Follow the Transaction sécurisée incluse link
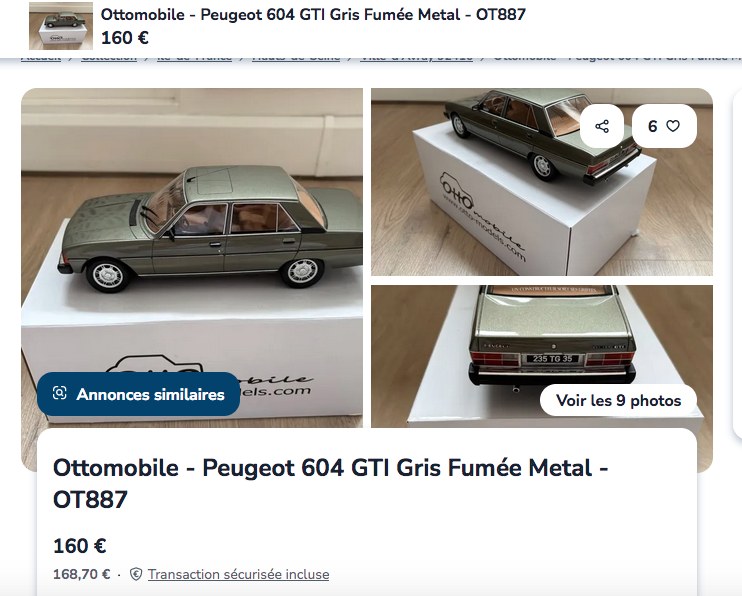742x596 pixels. click(238, 574)
